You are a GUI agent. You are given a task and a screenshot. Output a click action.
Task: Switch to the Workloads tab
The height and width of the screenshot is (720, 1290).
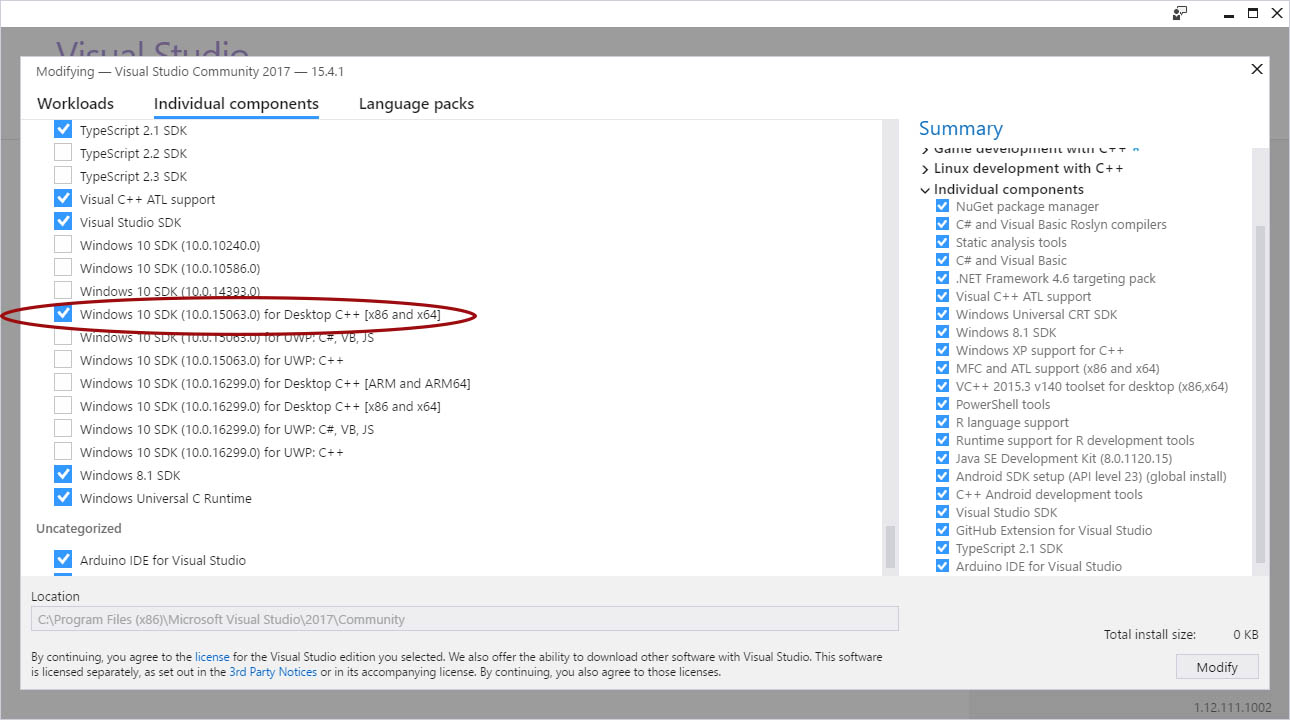coord(75,104)
